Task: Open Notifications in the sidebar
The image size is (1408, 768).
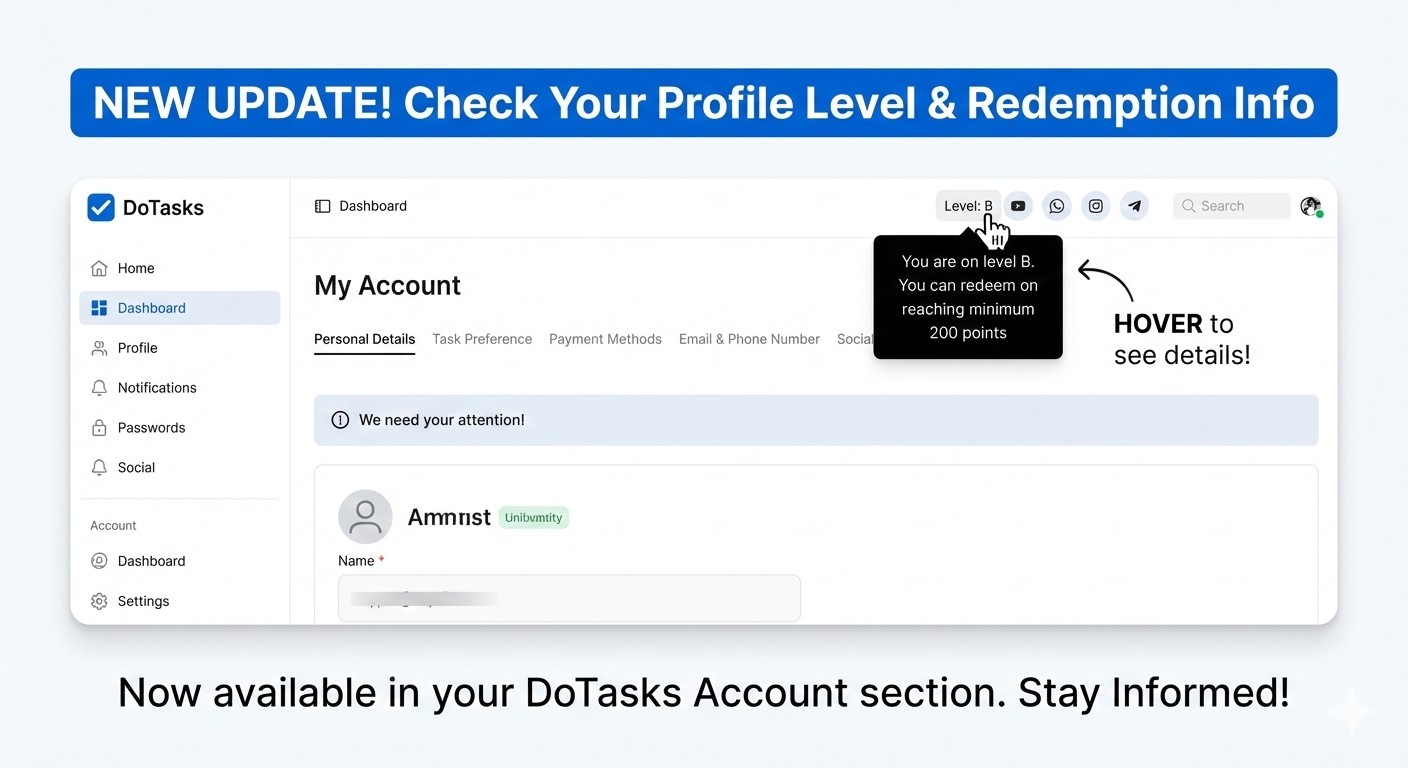Action: tap(156, 388)
